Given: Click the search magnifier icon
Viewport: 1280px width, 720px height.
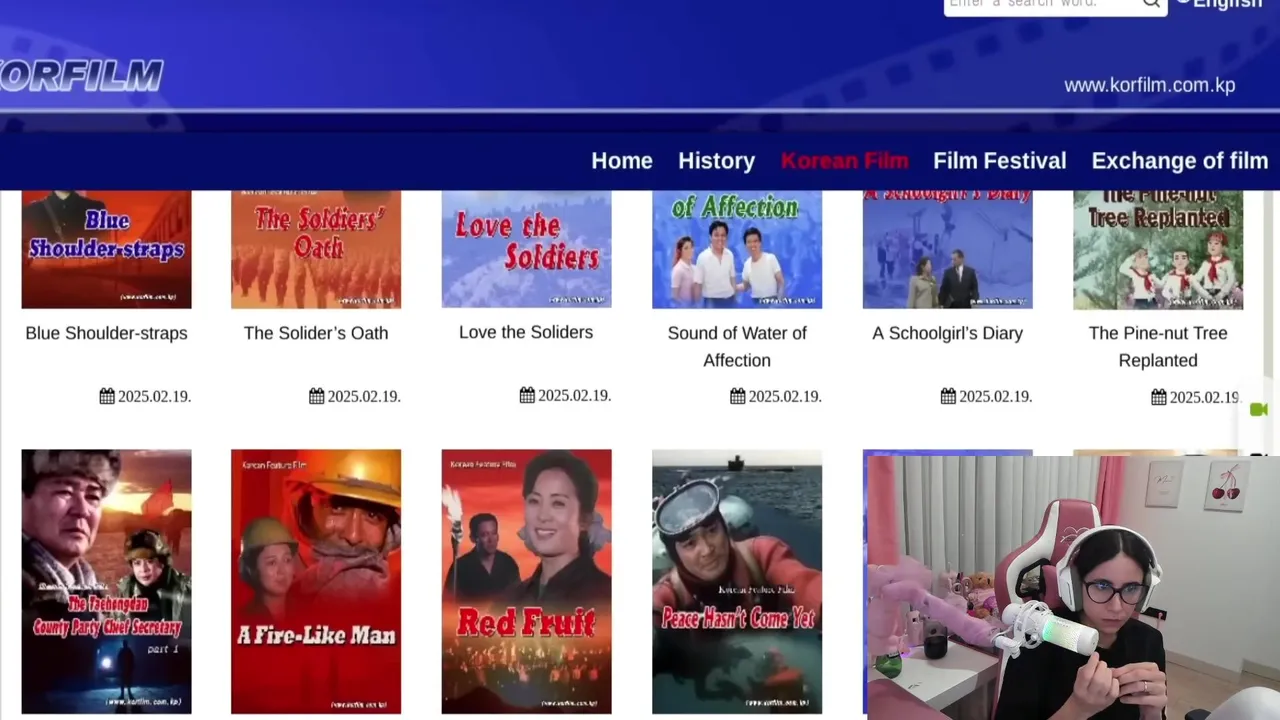Looking at the screenshot, I should tap(1151, 4).
